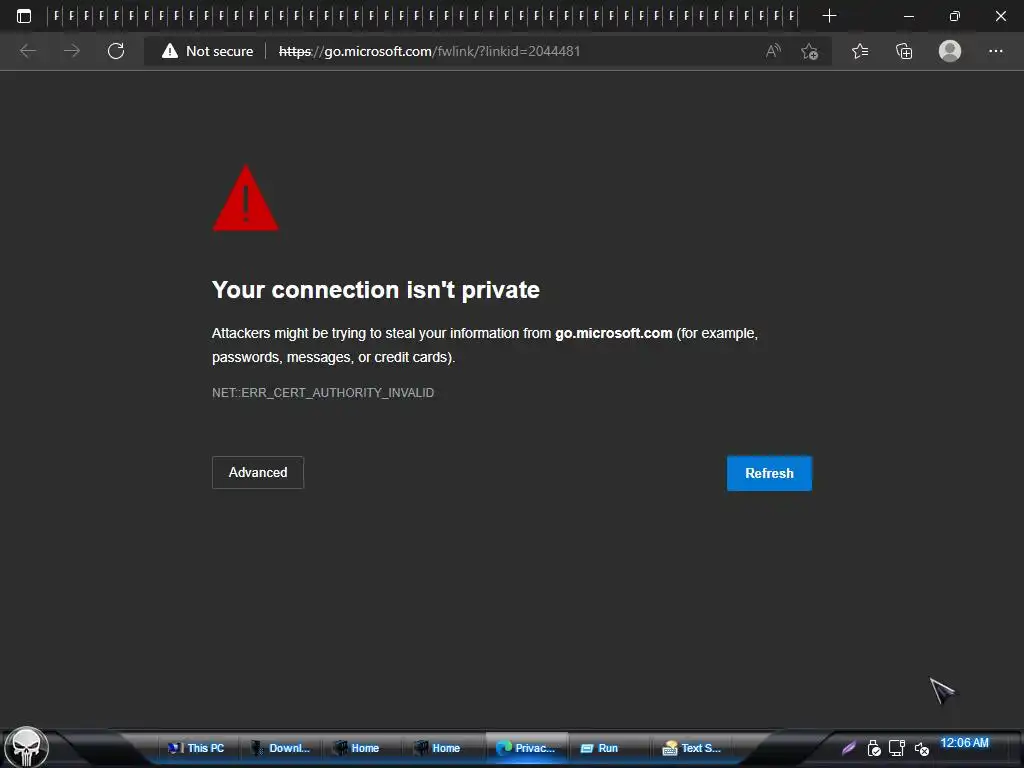The width and height of the screenshot is (1024, 768).
Task: Go back to the previous page
Action: pyautogui.click(x=27, y=51)
